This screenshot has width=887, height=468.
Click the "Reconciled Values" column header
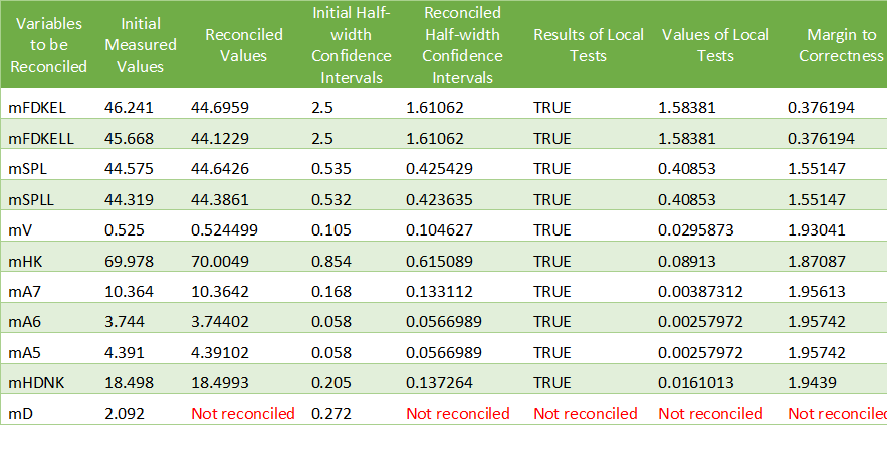tap(243, 45)
